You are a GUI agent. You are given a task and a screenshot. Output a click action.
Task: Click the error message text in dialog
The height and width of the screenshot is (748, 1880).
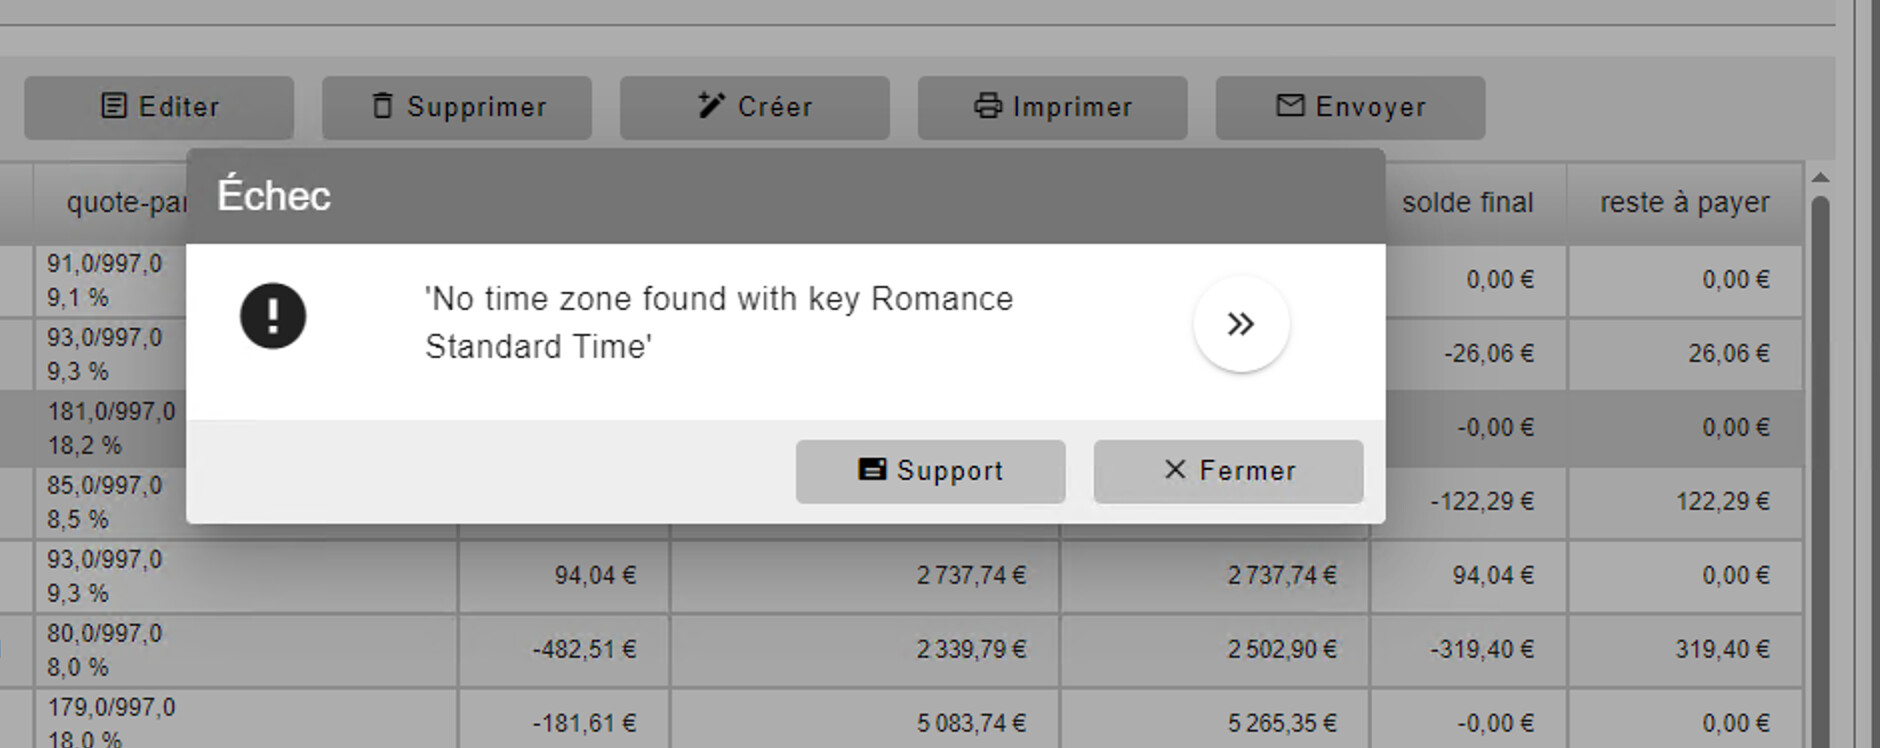718,322
